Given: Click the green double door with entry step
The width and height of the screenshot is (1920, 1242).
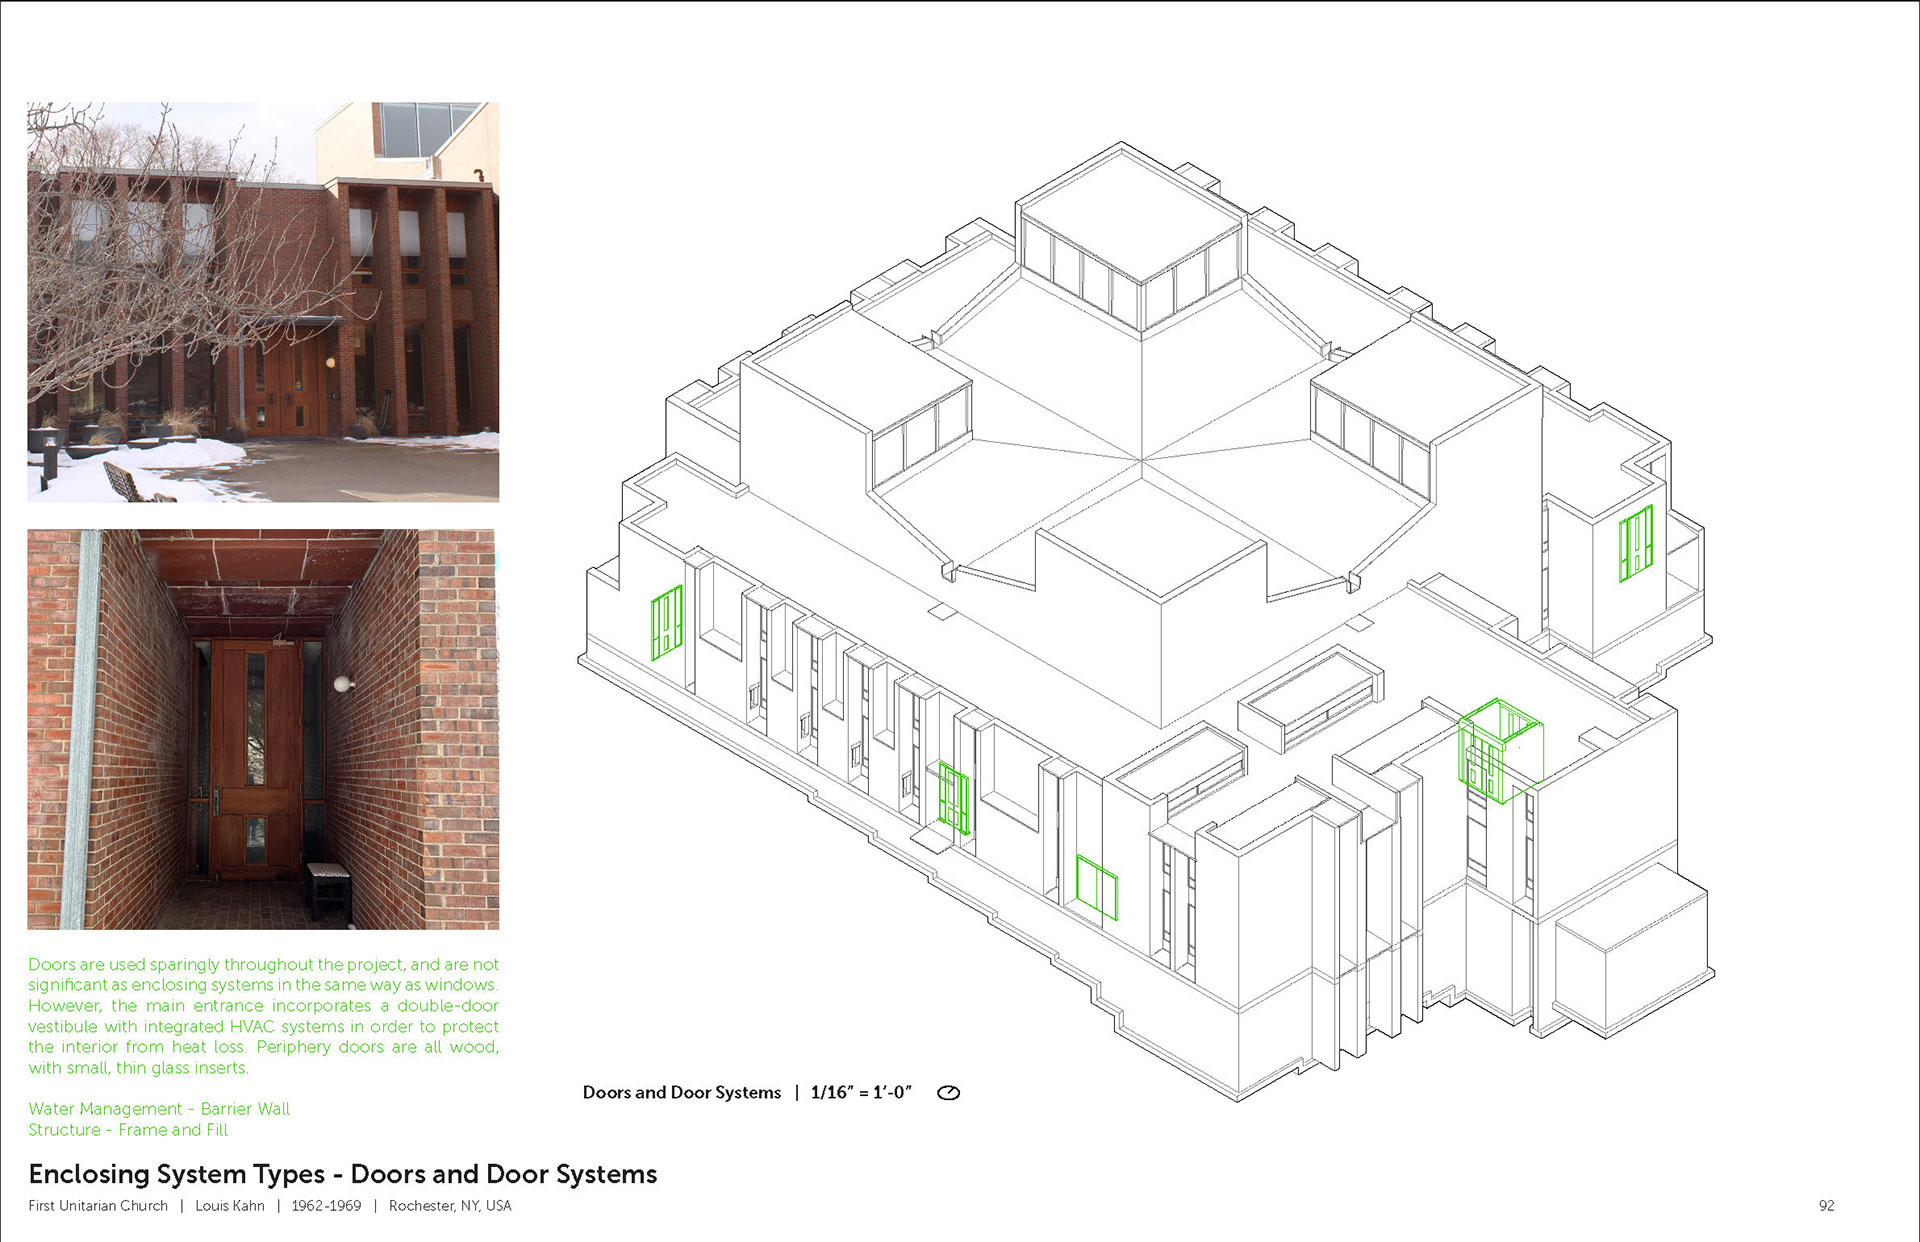Looking at the screenshot, I should pos(953,799).
